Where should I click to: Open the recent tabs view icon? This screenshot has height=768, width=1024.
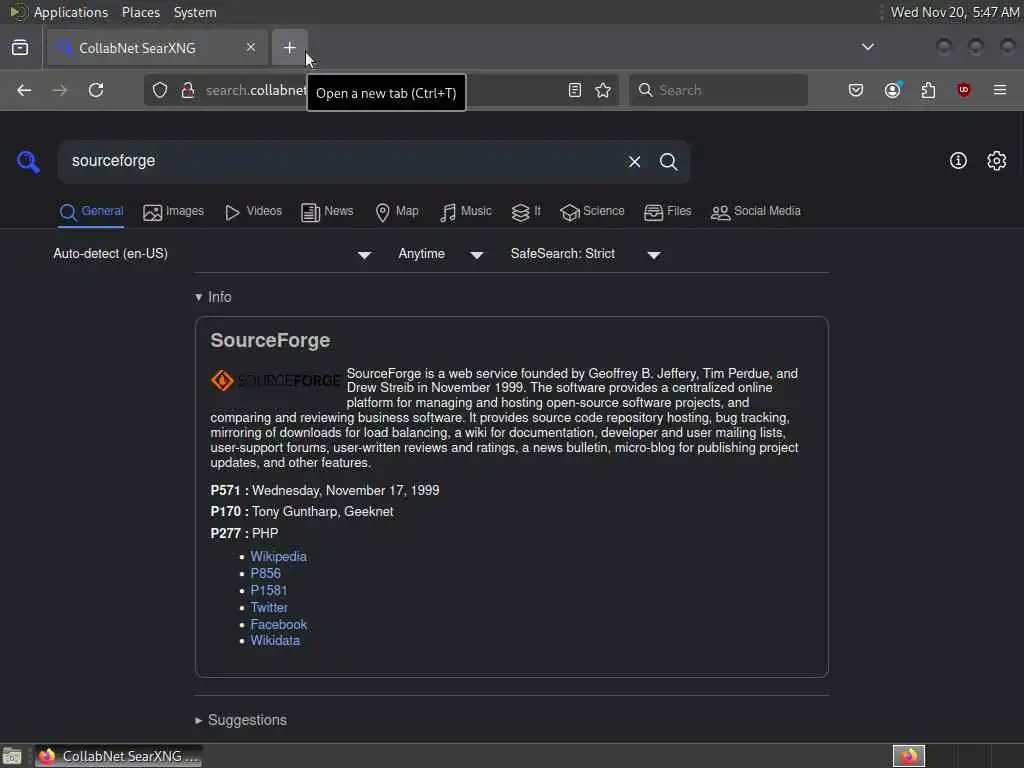20,48
